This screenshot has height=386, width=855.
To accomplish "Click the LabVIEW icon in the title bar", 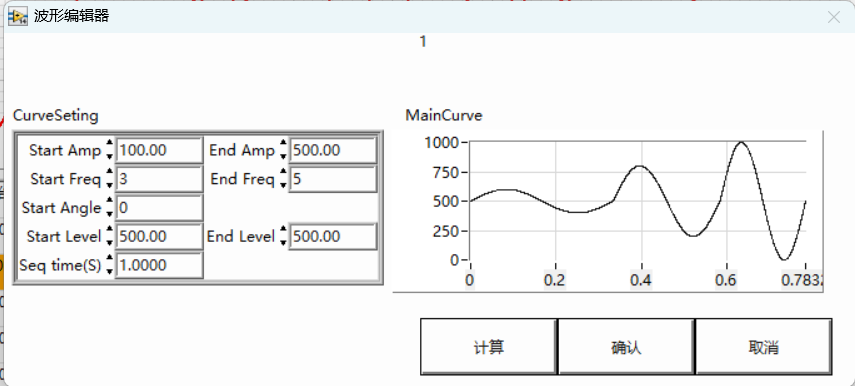I will click(x=17, y=17).
